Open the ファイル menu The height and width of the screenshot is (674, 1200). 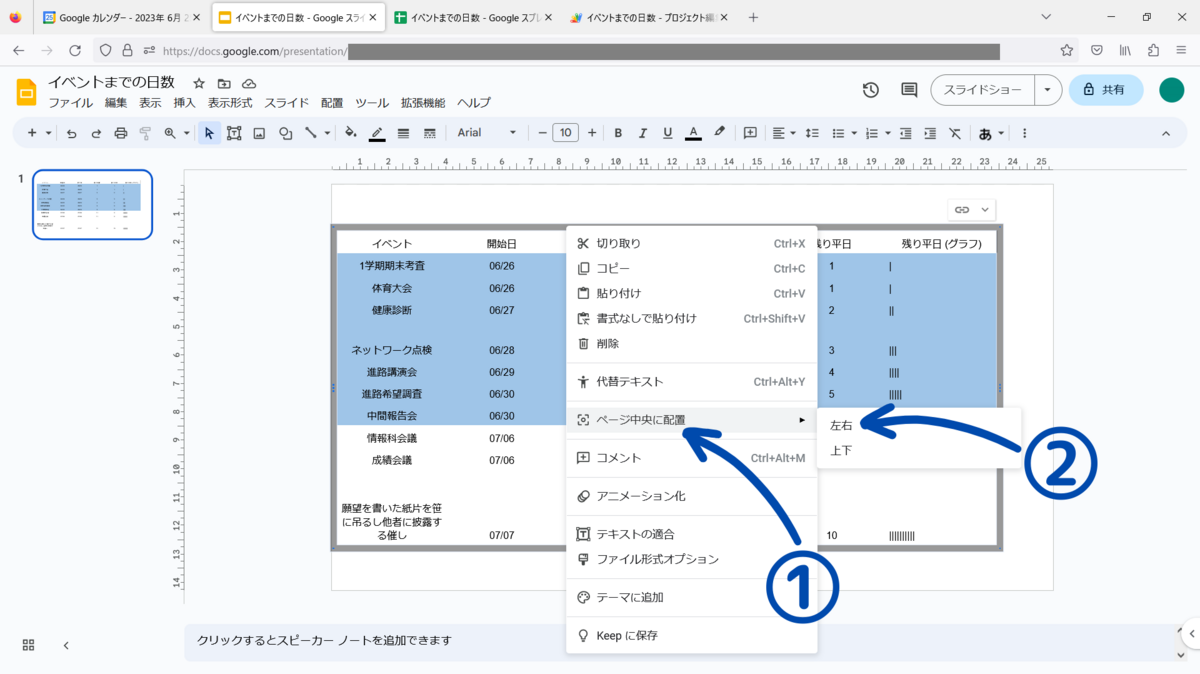point(70,103)
